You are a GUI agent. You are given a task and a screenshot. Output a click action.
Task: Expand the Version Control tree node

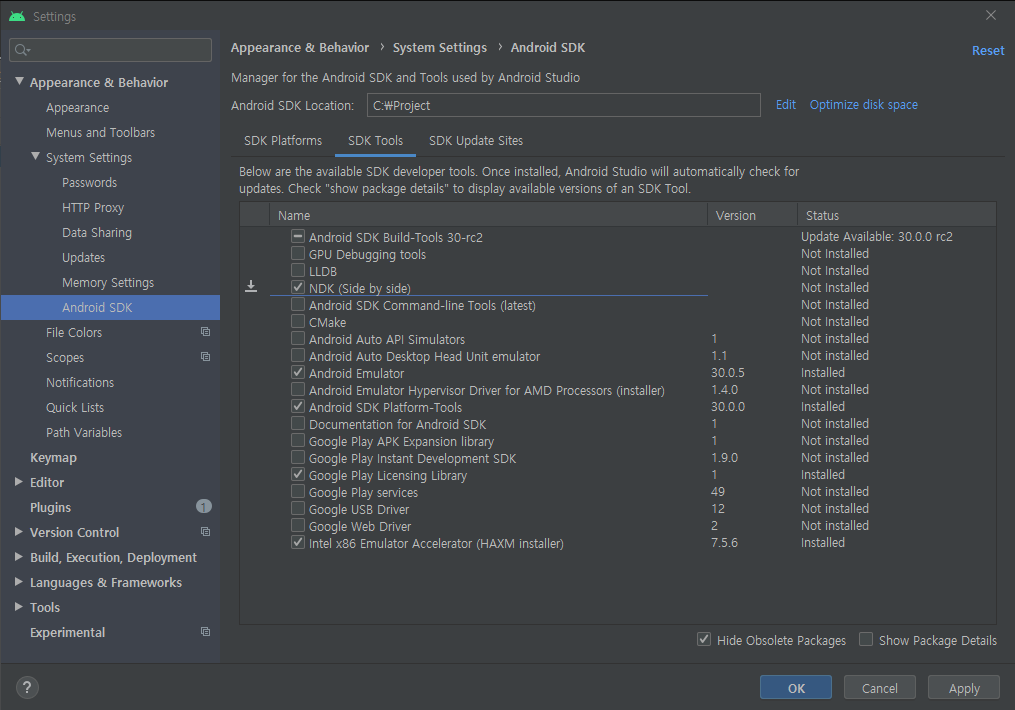coord(19,531)
